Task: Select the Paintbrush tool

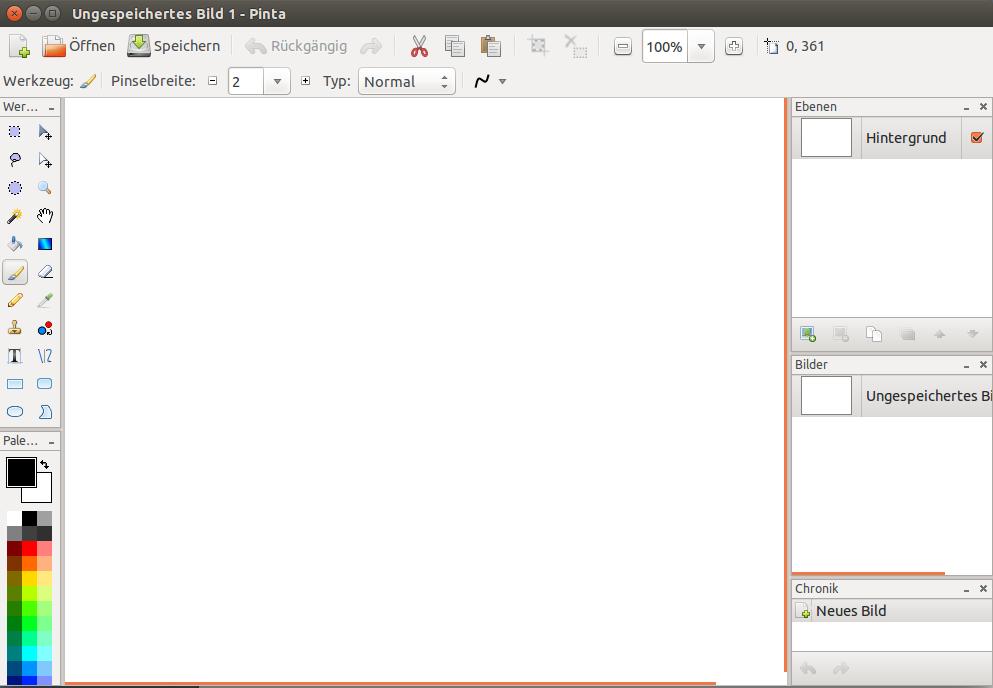Action: click(15, 272)
